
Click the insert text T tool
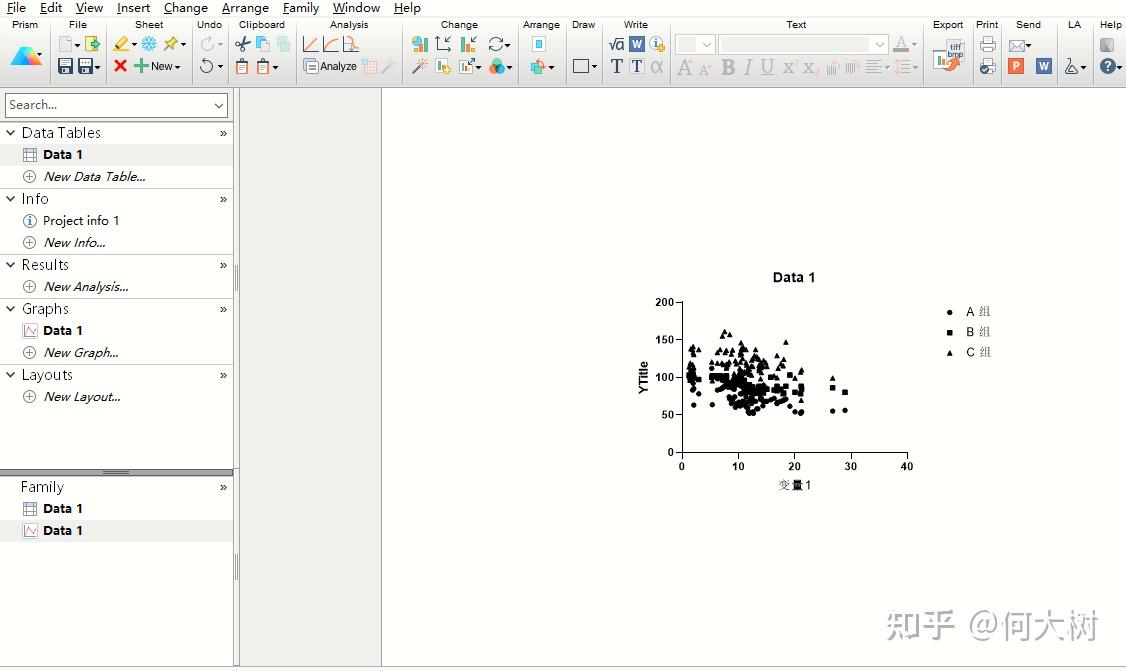[616, 67]
